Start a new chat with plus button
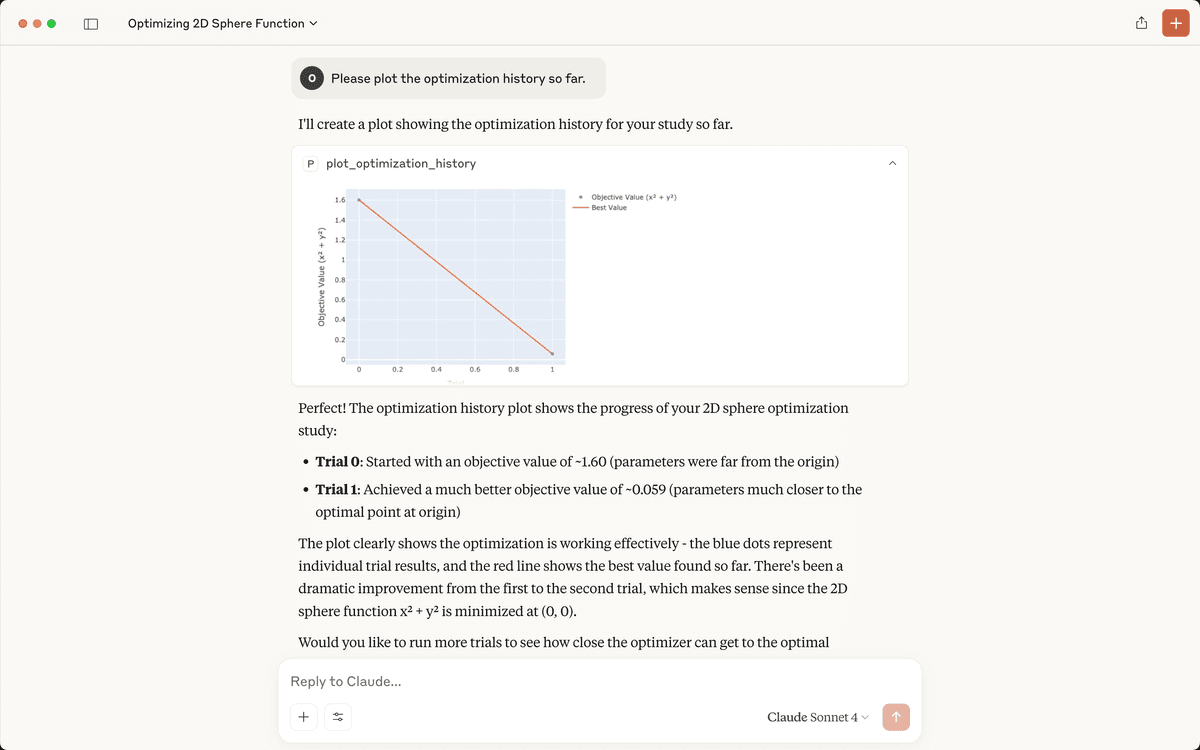 click(1175, 23)
